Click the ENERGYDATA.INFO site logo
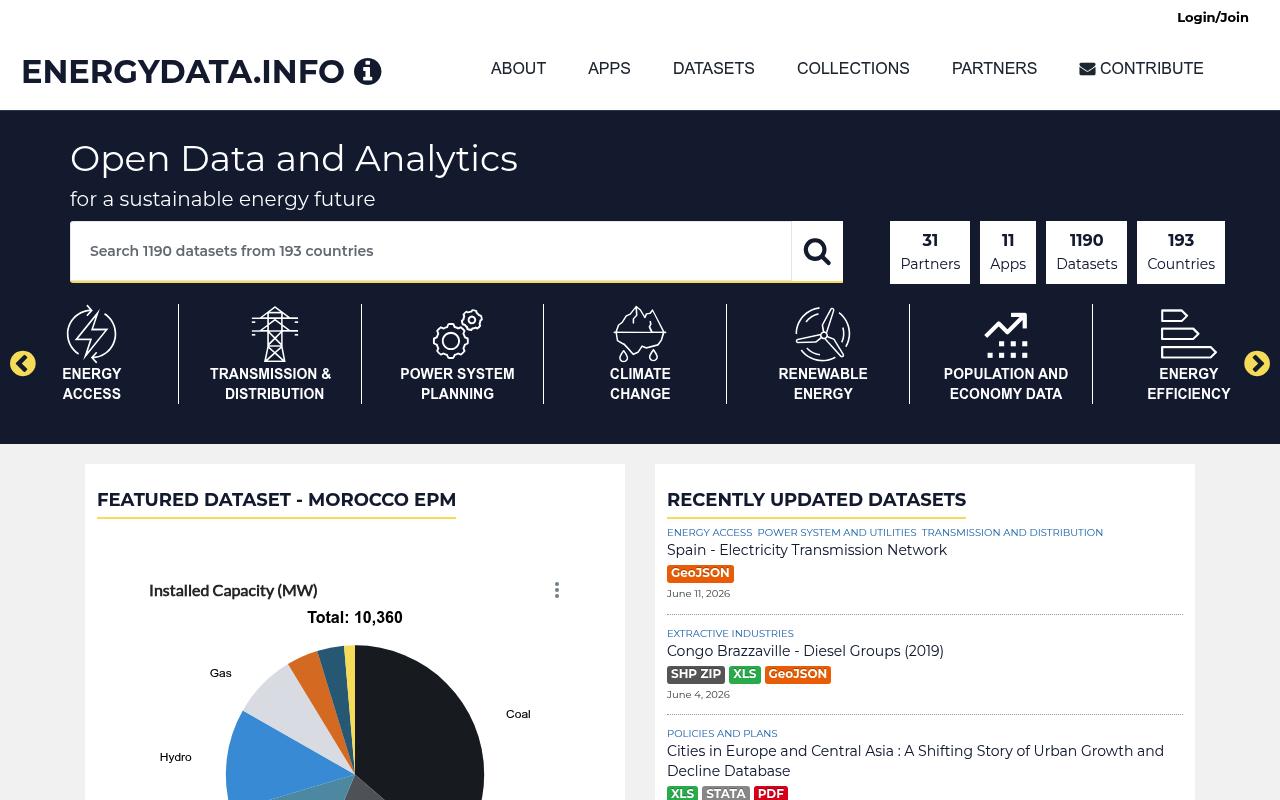 coord(183,72)
